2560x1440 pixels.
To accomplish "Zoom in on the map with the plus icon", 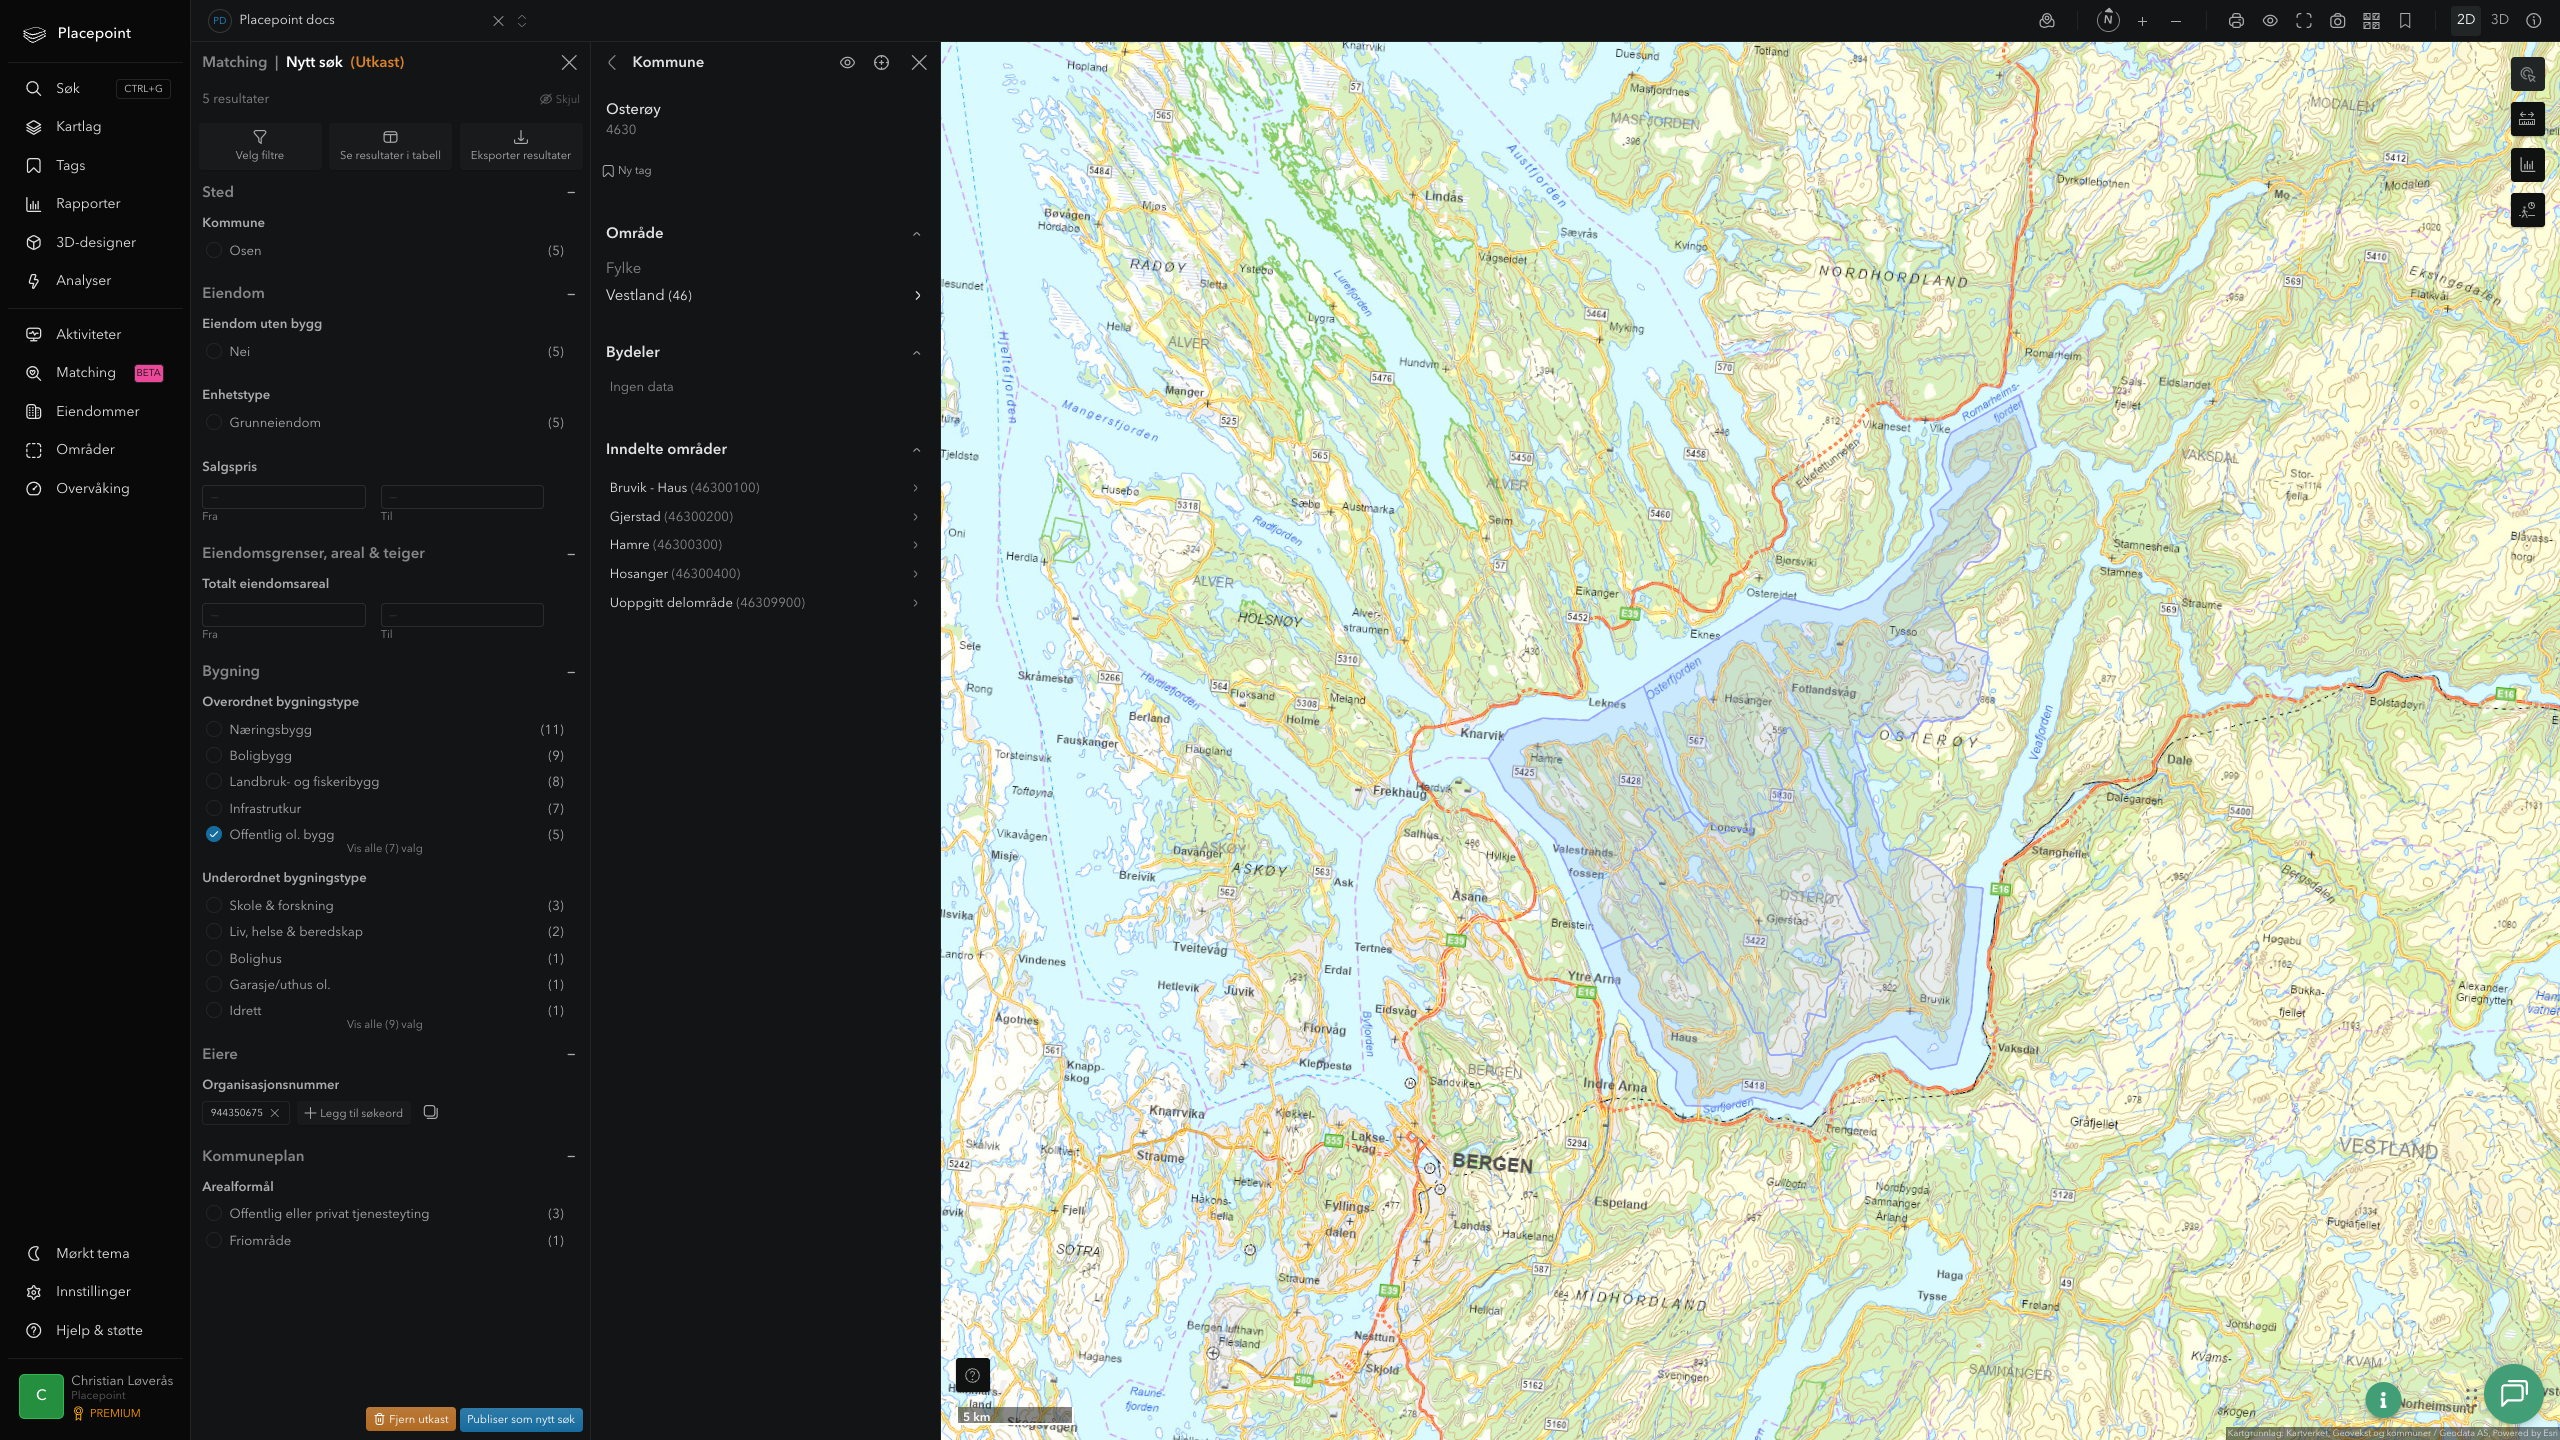I will click(2142, 20).
